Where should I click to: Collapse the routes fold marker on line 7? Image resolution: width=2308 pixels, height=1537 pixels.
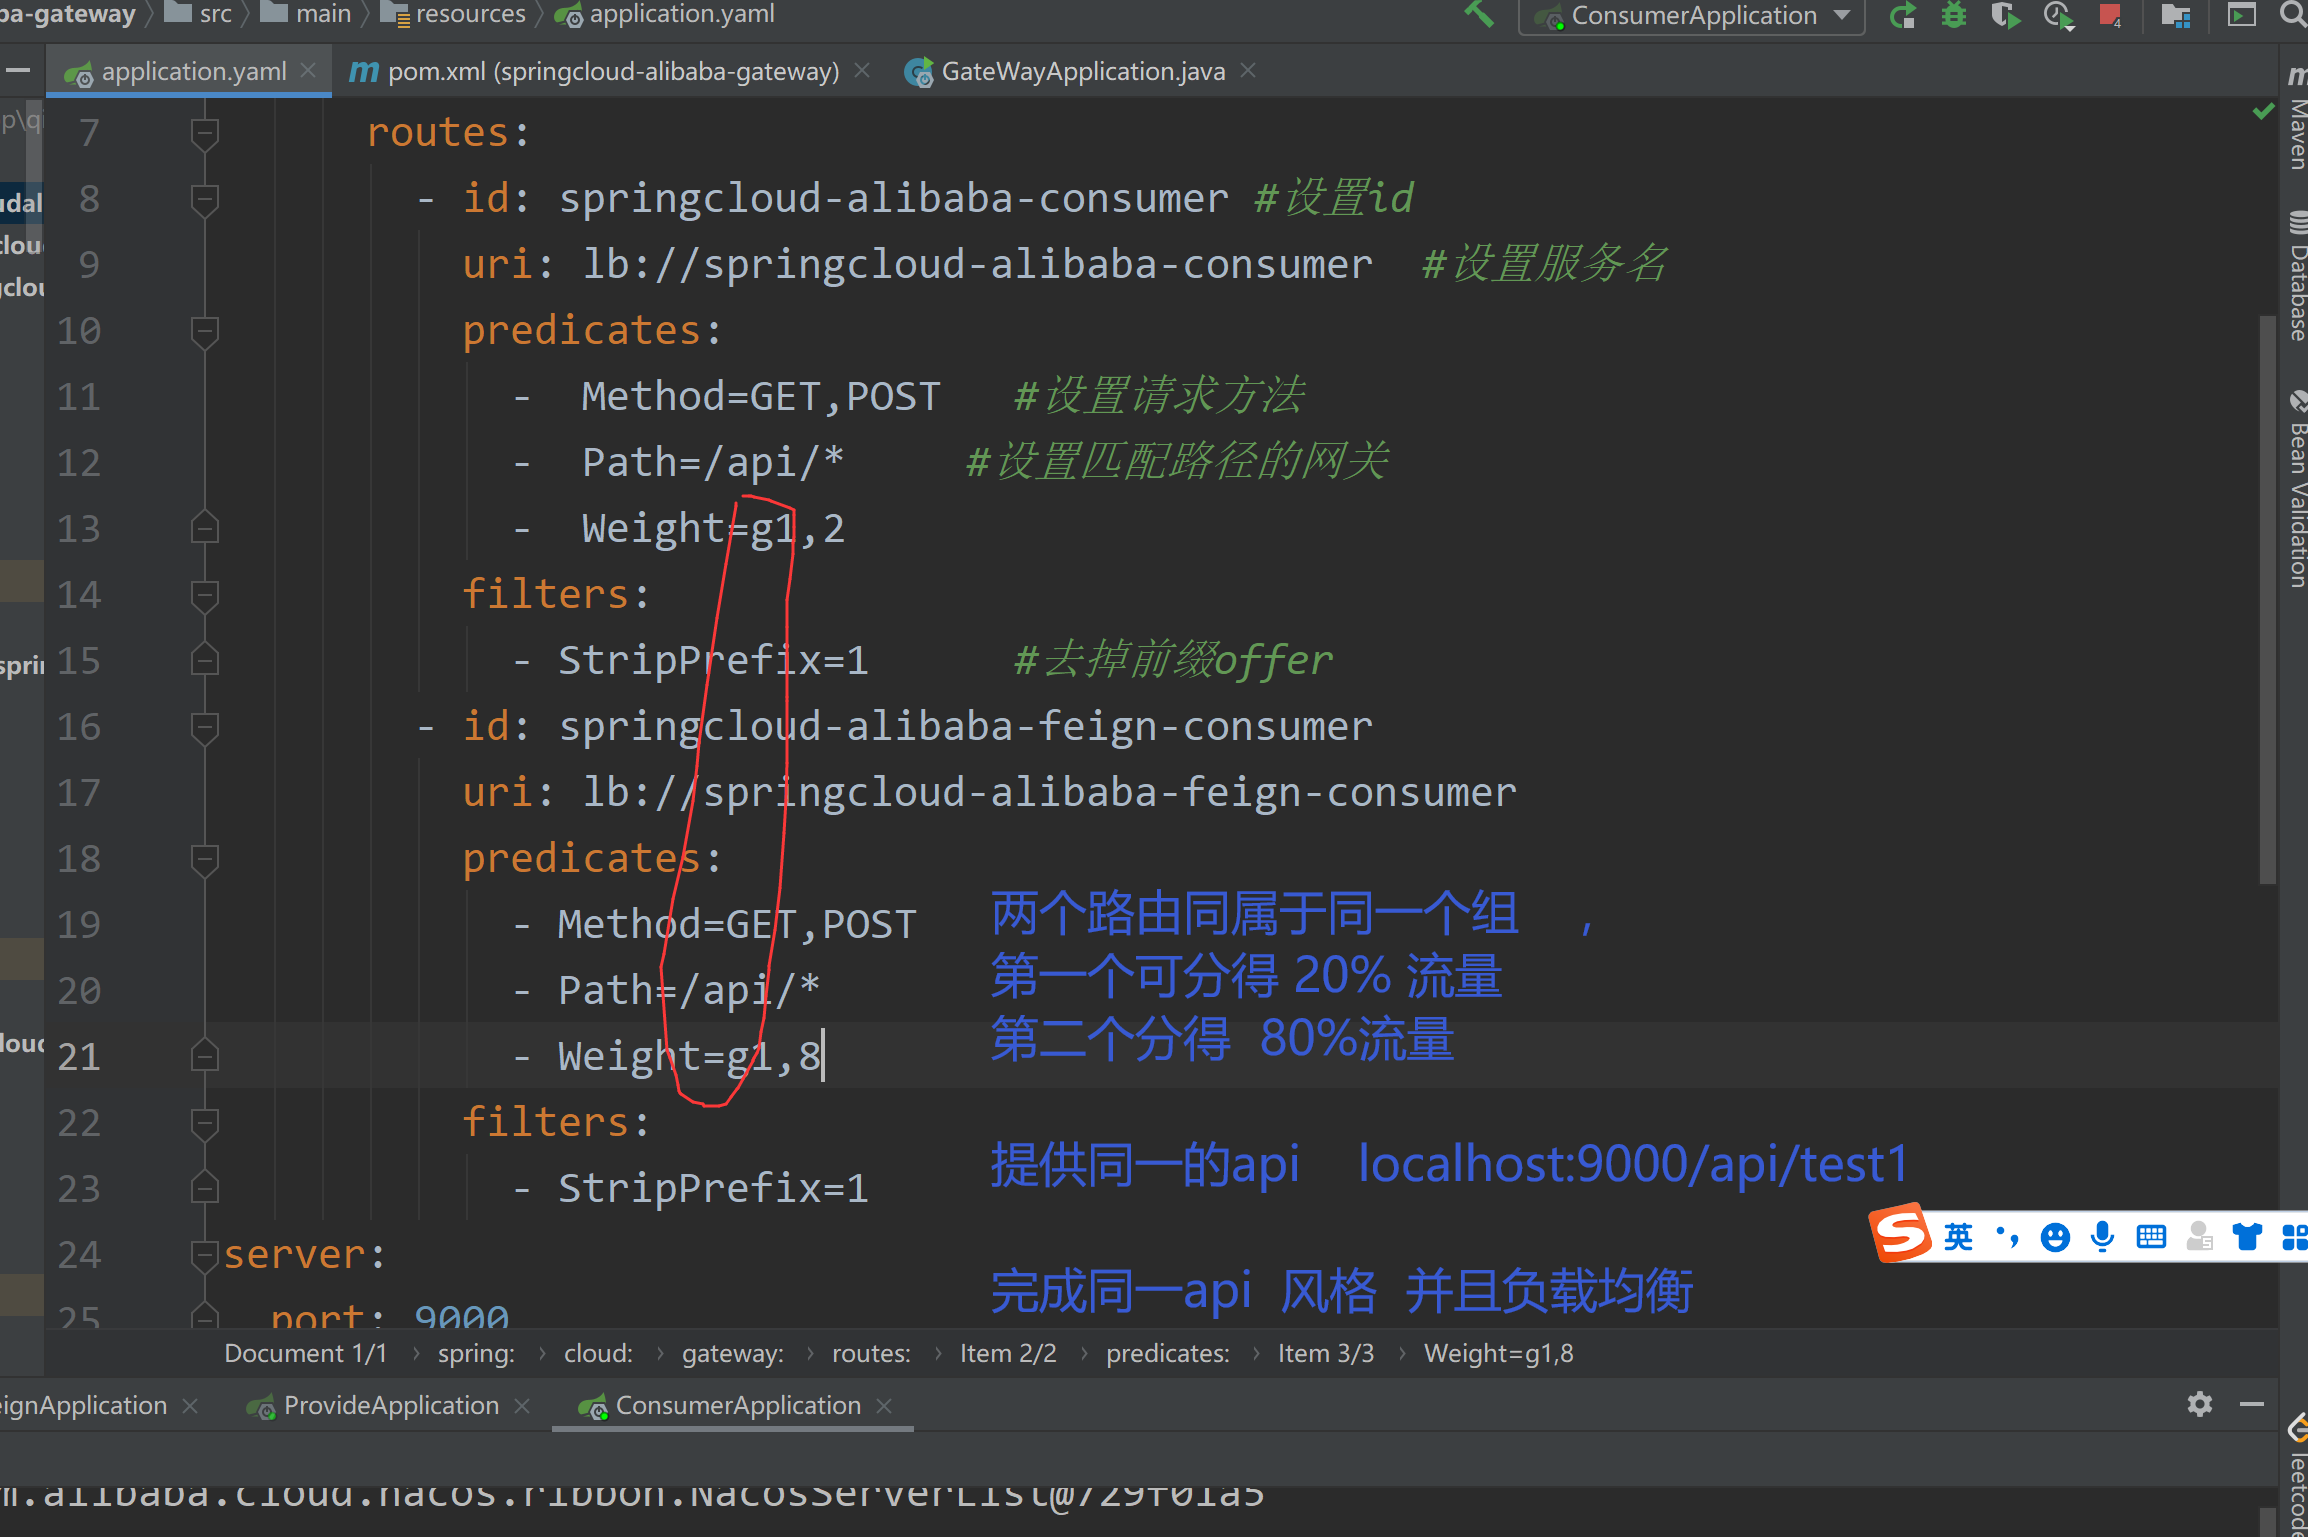[x=205, y=133]
